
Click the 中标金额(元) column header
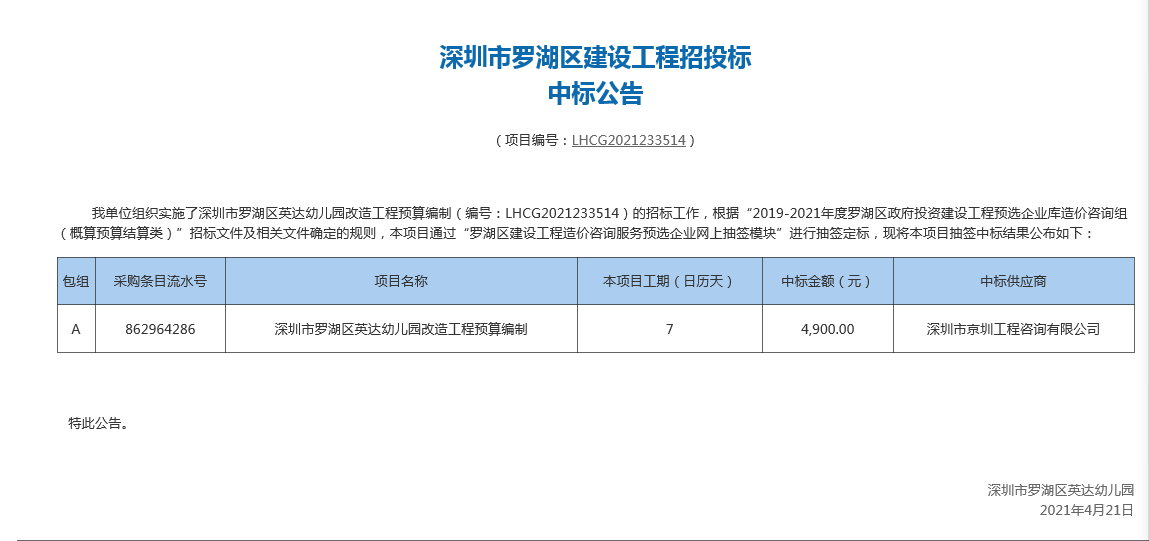point(827,281)
